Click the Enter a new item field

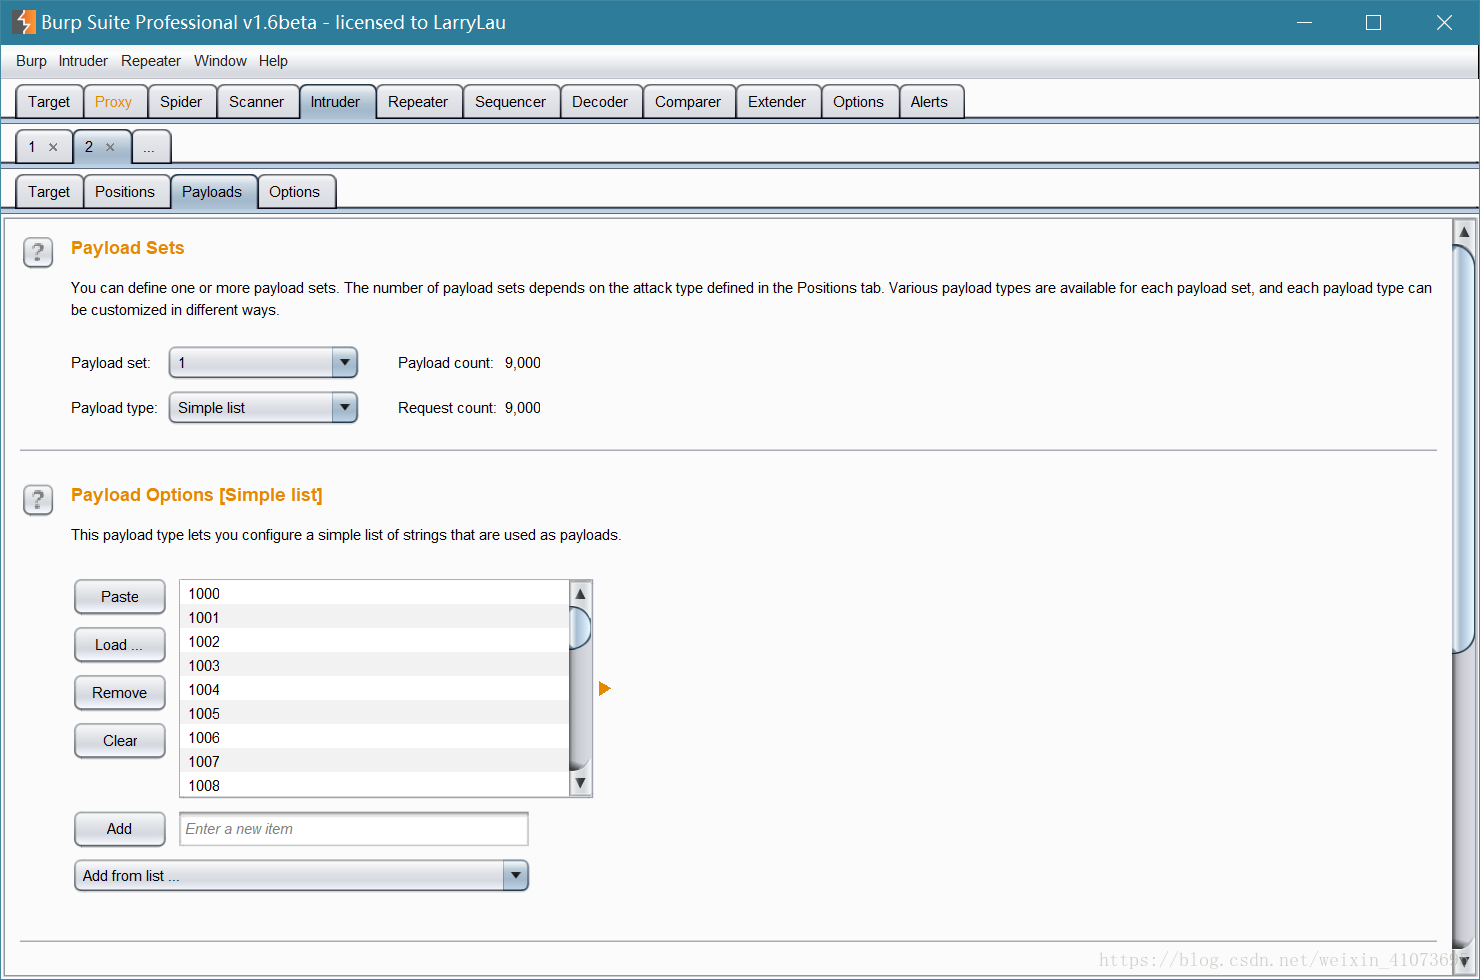click(x=354, y=829)
